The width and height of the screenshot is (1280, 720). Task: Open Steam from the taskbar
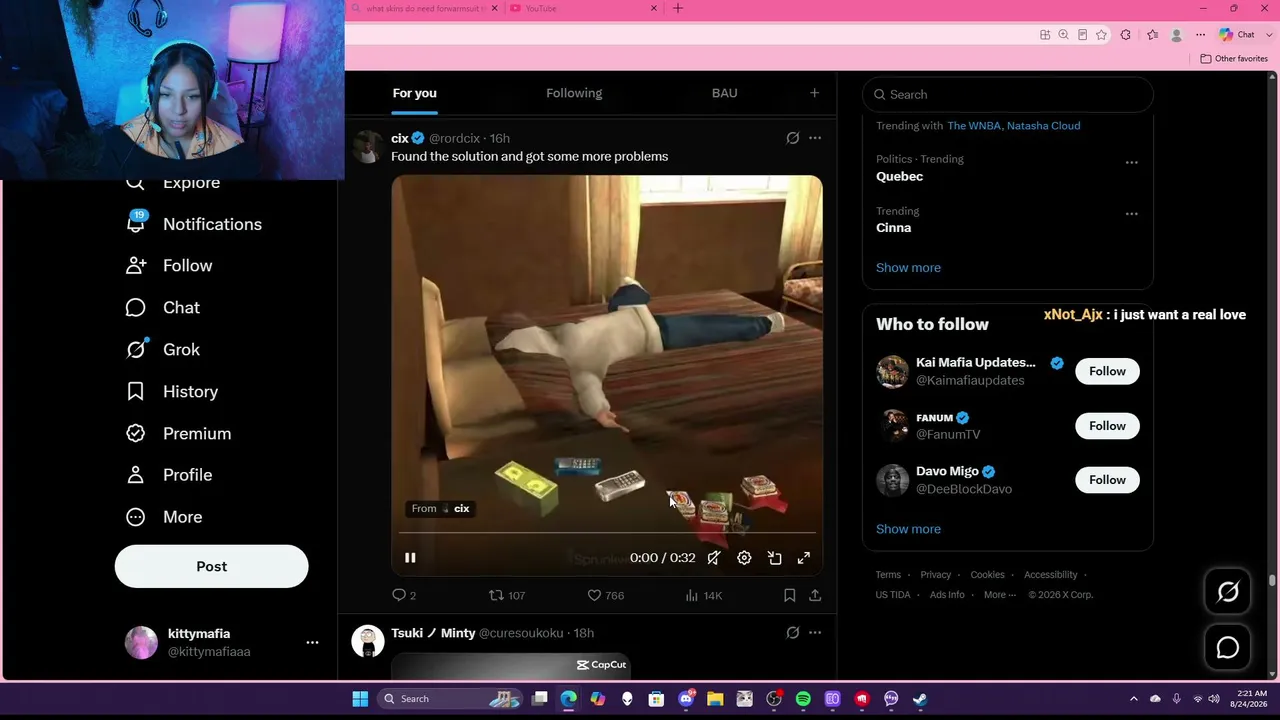click(x=920, y=699)
